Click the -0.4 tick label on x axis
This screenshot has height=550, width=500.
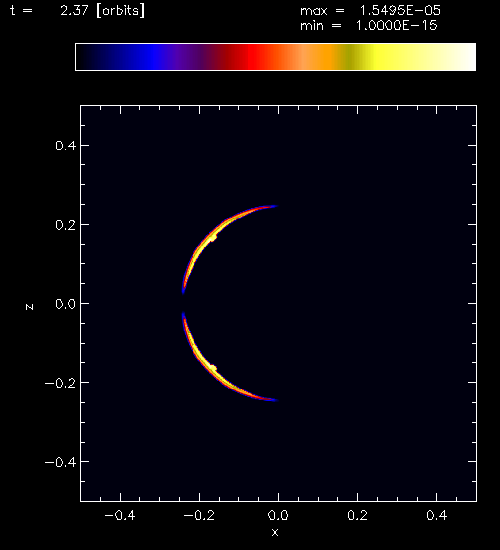click(120, 515)
